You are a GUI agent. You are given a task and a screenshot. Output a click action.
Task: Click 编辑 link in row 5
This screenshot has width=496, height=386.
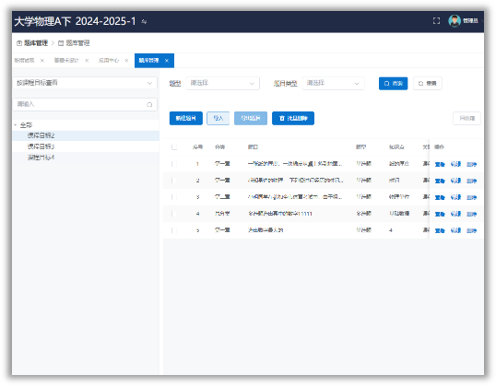[x=456, y=230]
